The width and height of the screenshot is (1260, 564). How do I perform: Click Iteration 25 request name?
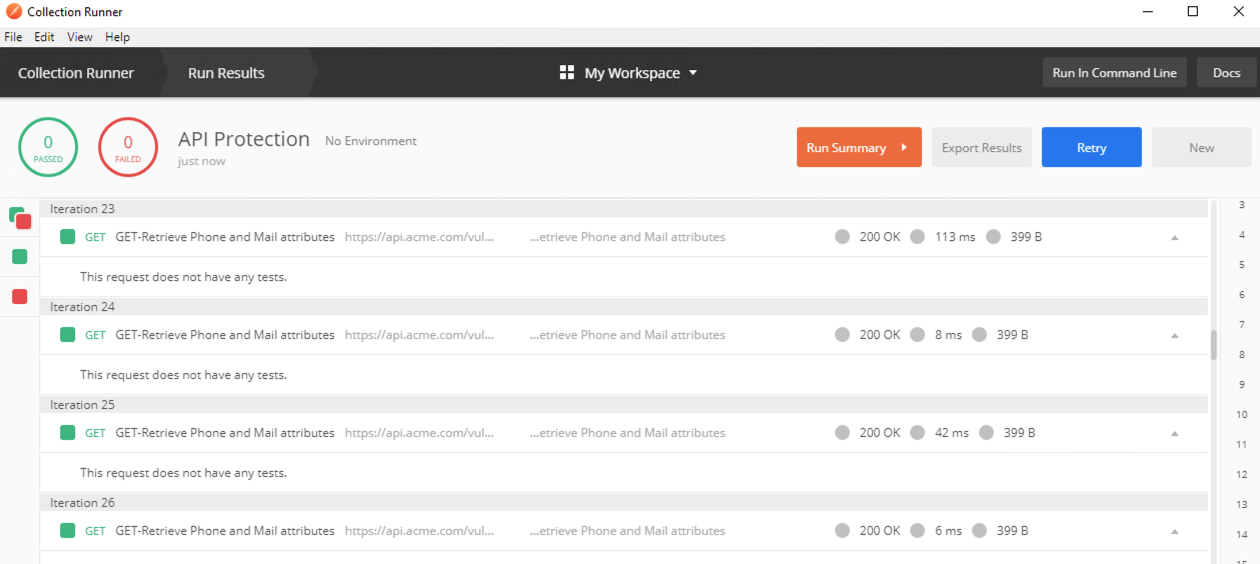click(225, 433)
